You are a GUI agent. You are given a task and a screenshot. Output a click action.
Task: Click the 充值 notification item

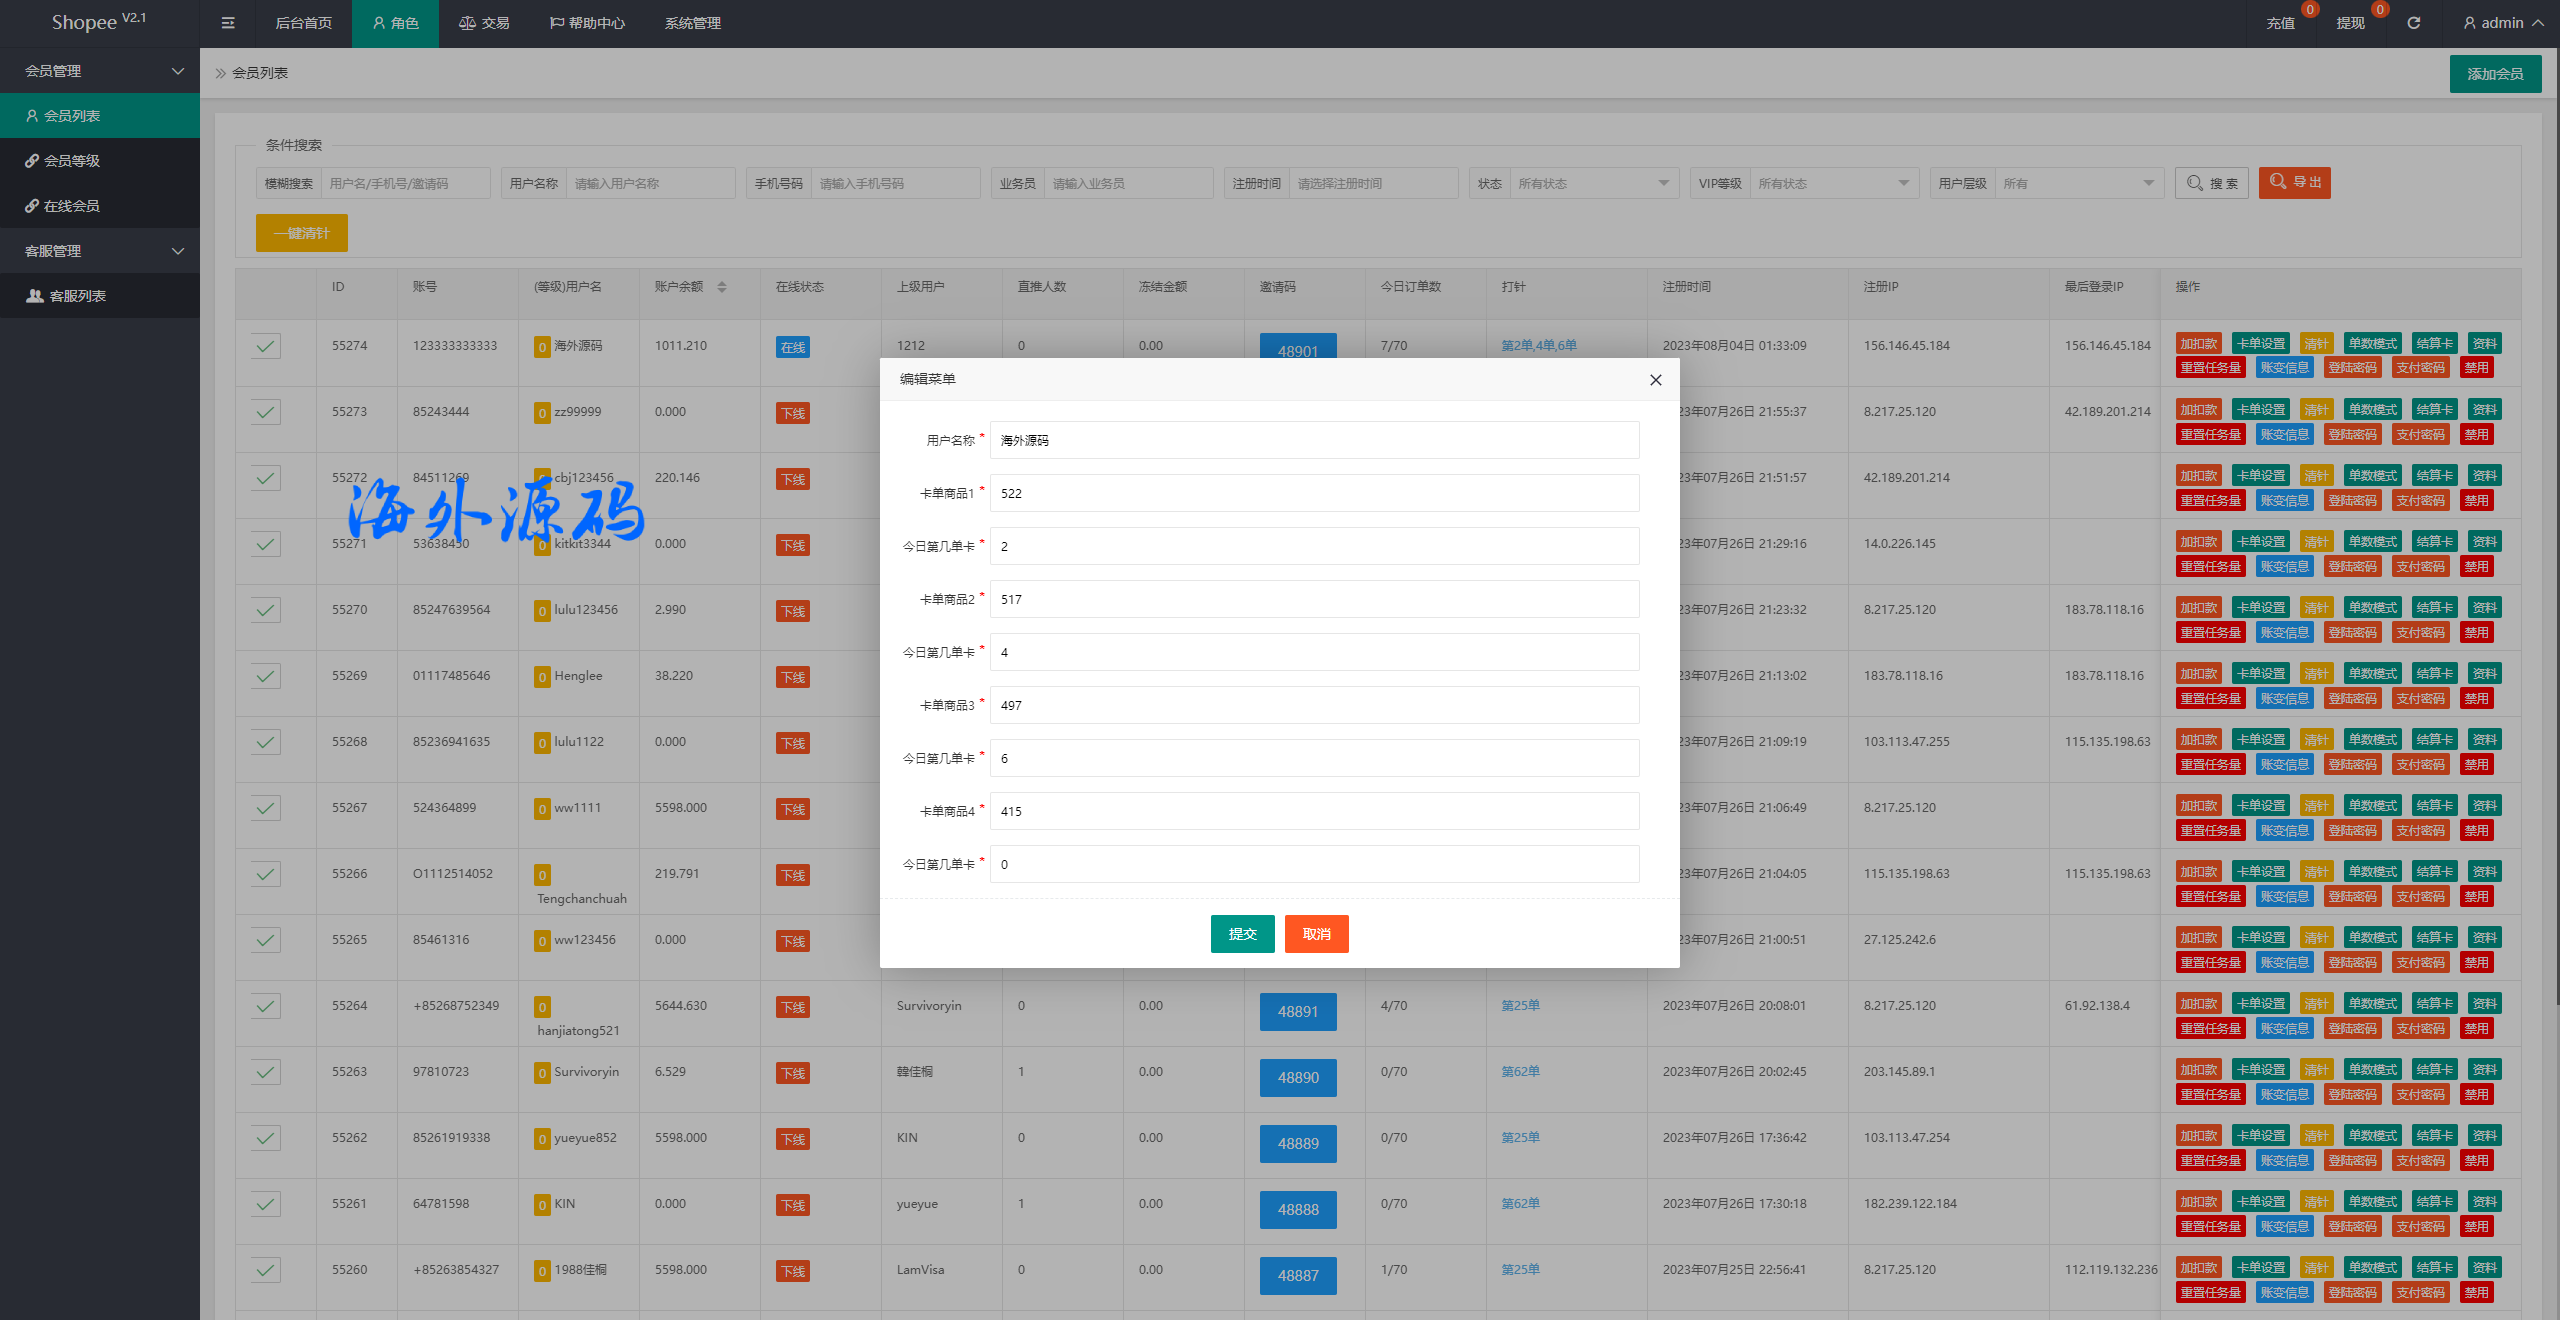[x=2280, y=23]
